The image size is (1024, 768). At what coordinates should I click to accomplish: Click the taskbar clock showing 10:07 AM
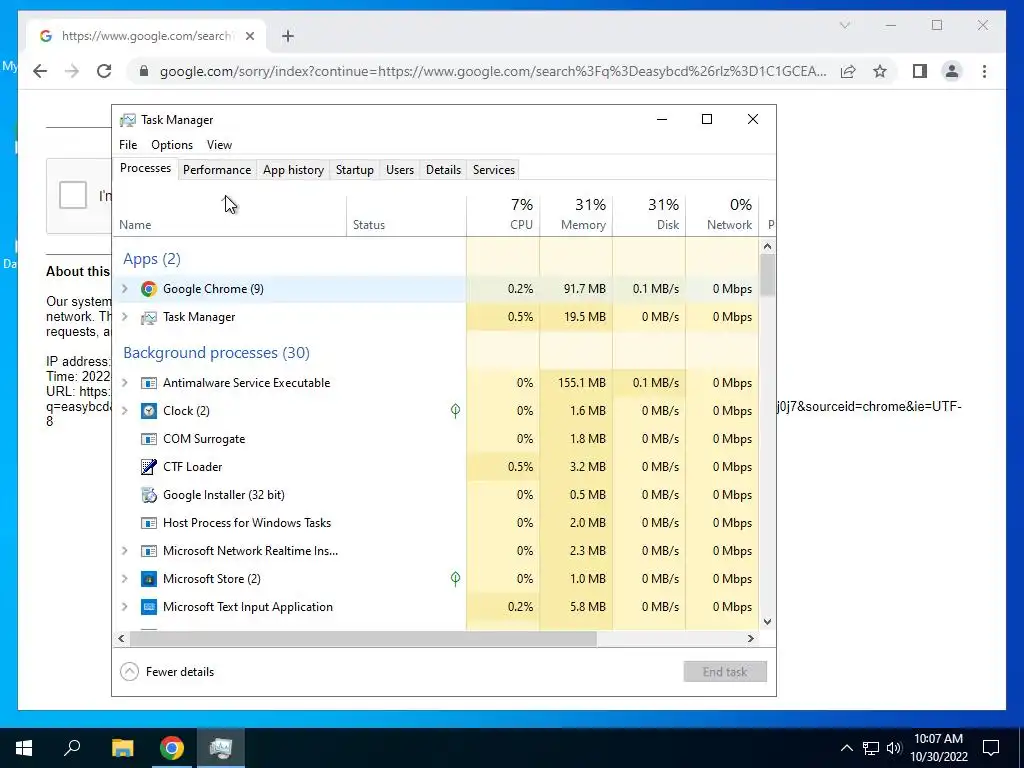point(938,748)
